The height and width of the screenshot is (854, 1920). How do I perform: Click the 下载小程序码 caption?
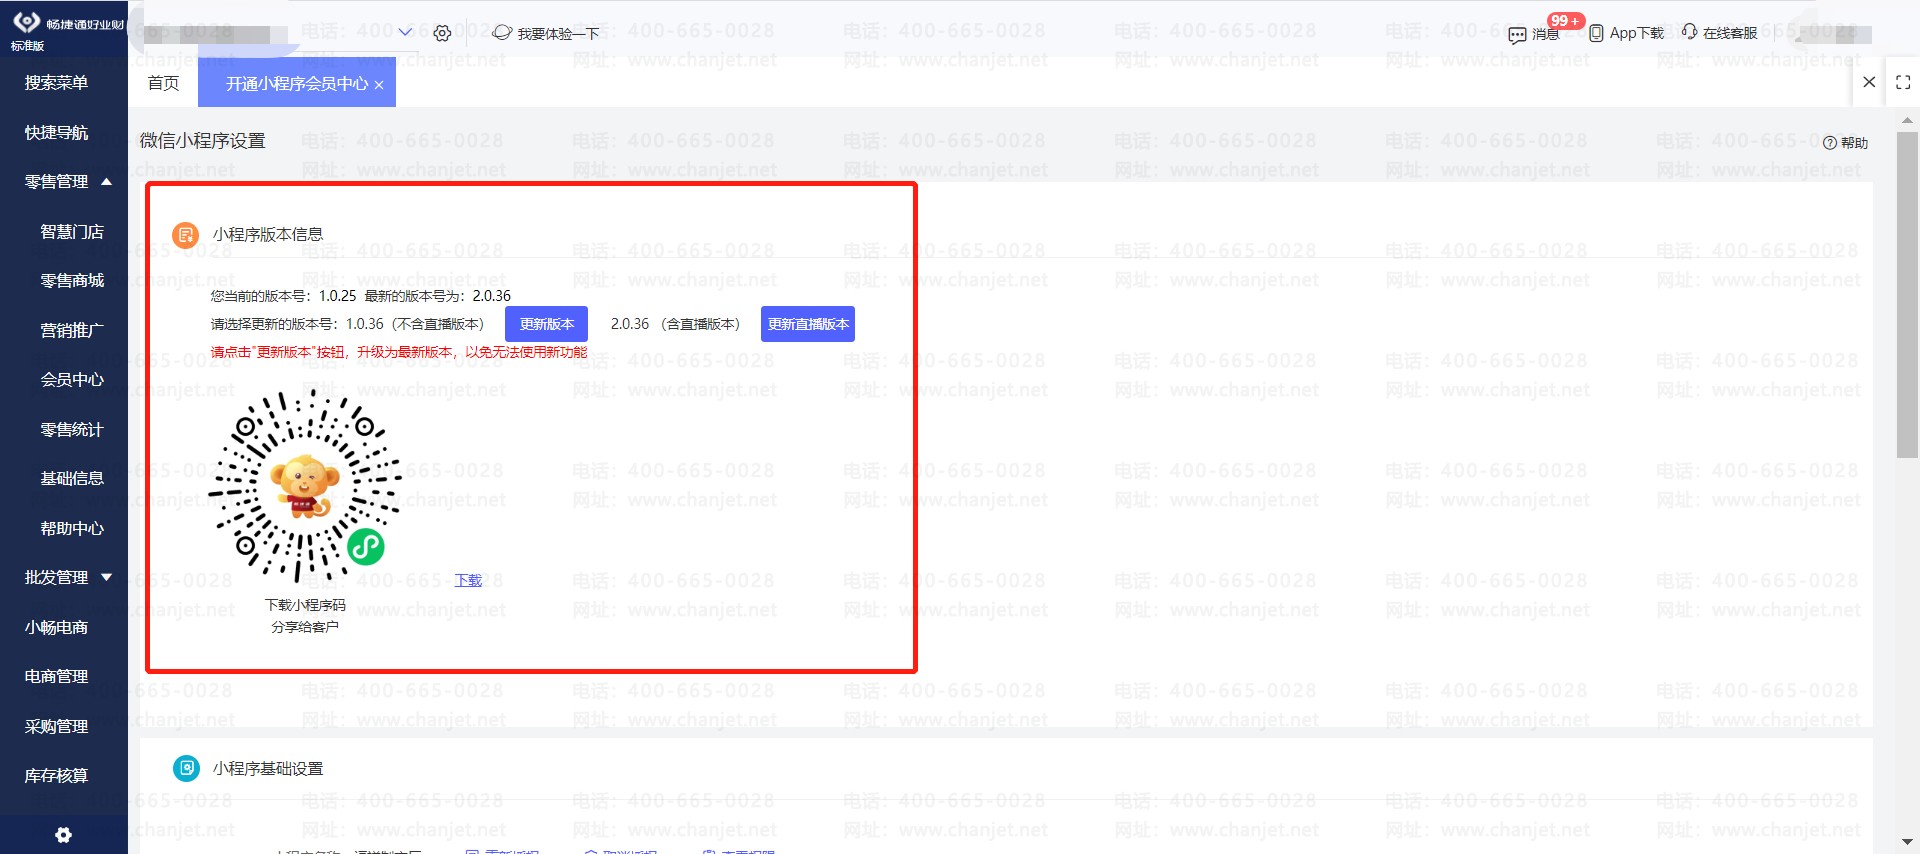point(305,605)
